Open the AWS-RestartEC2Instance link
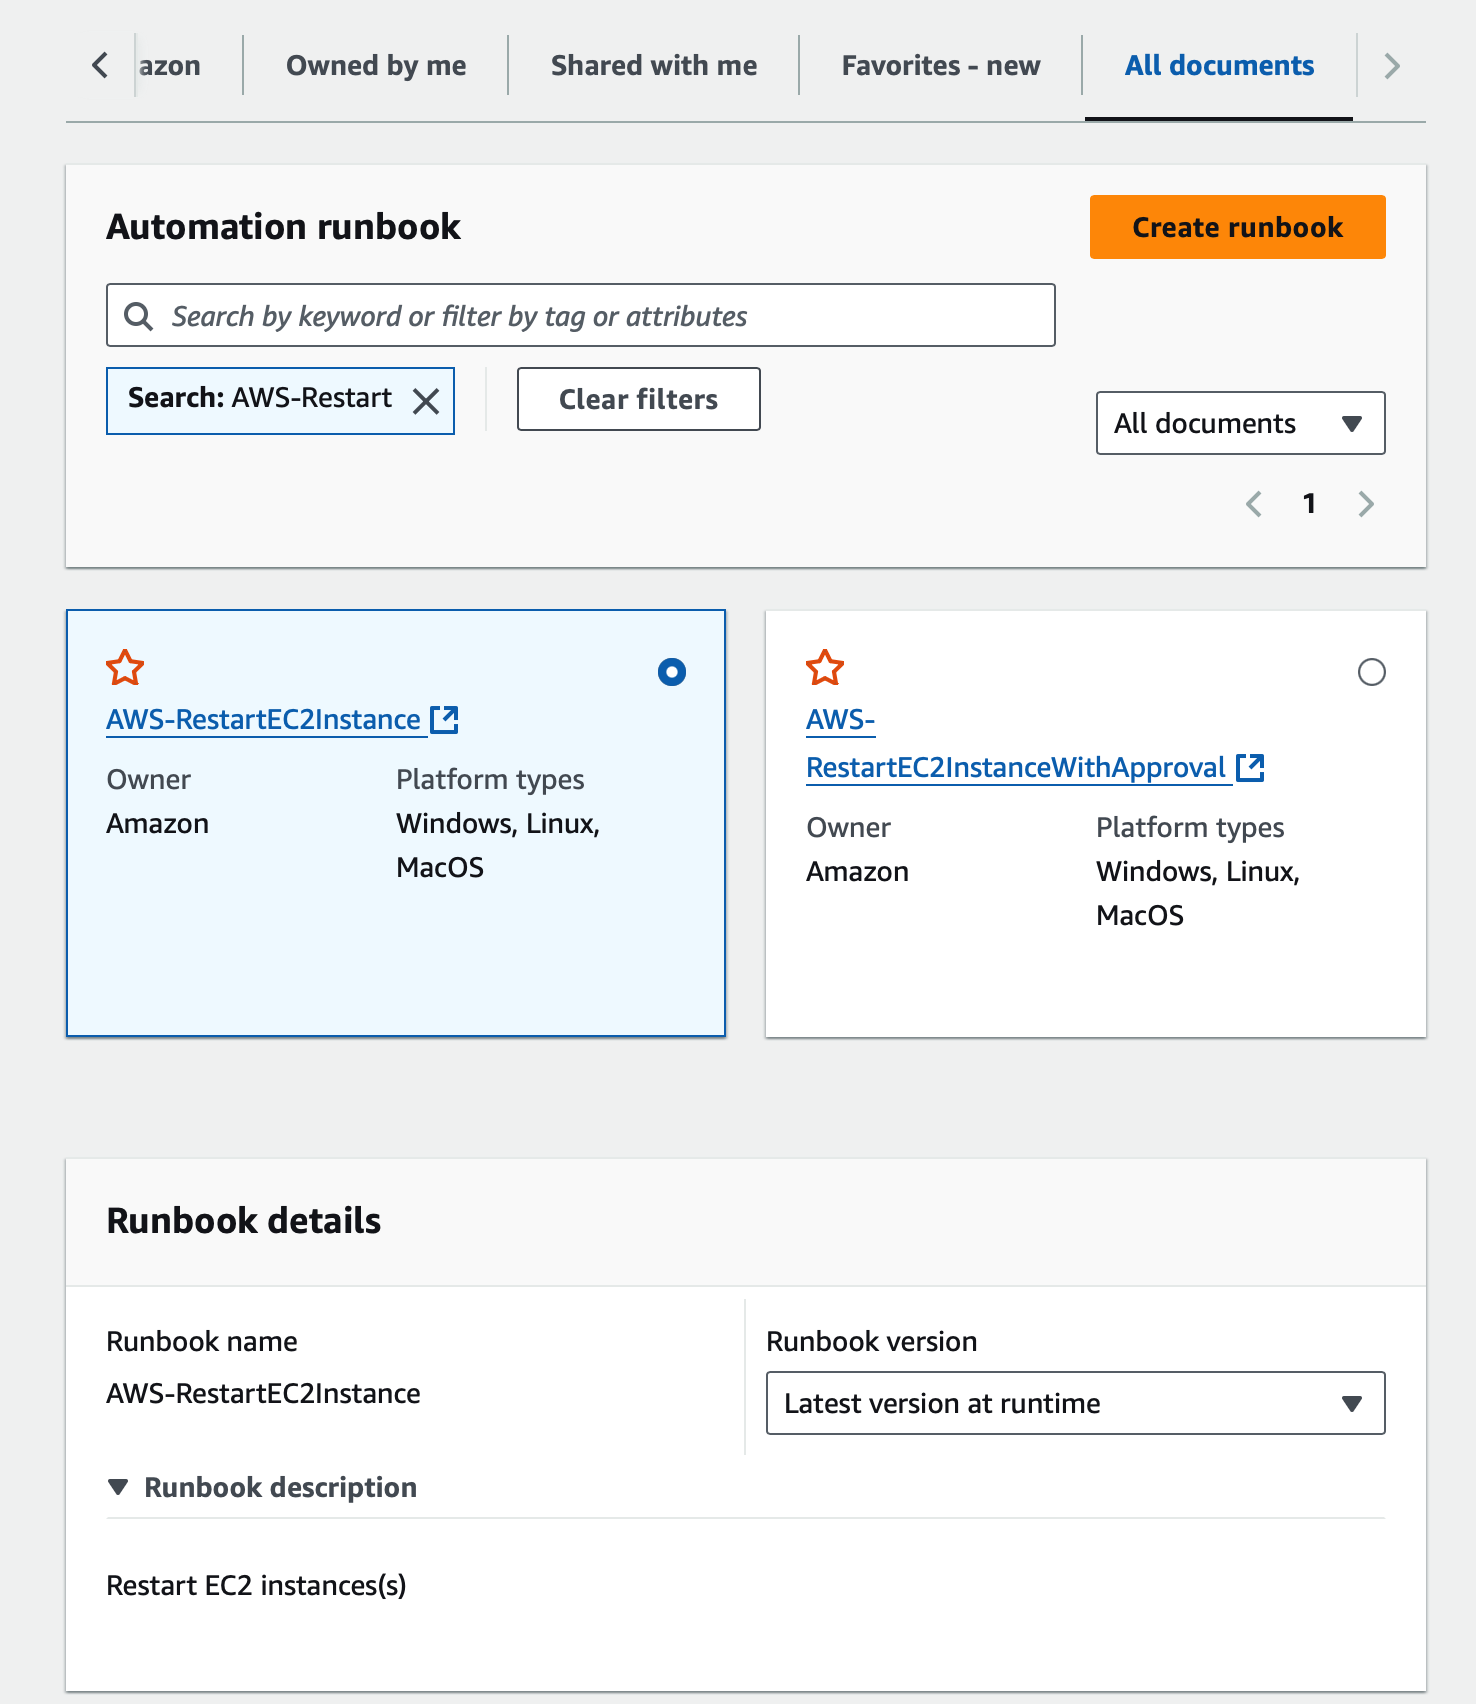This screenshot has height=1704, width=1476. (x=264, y=719)
